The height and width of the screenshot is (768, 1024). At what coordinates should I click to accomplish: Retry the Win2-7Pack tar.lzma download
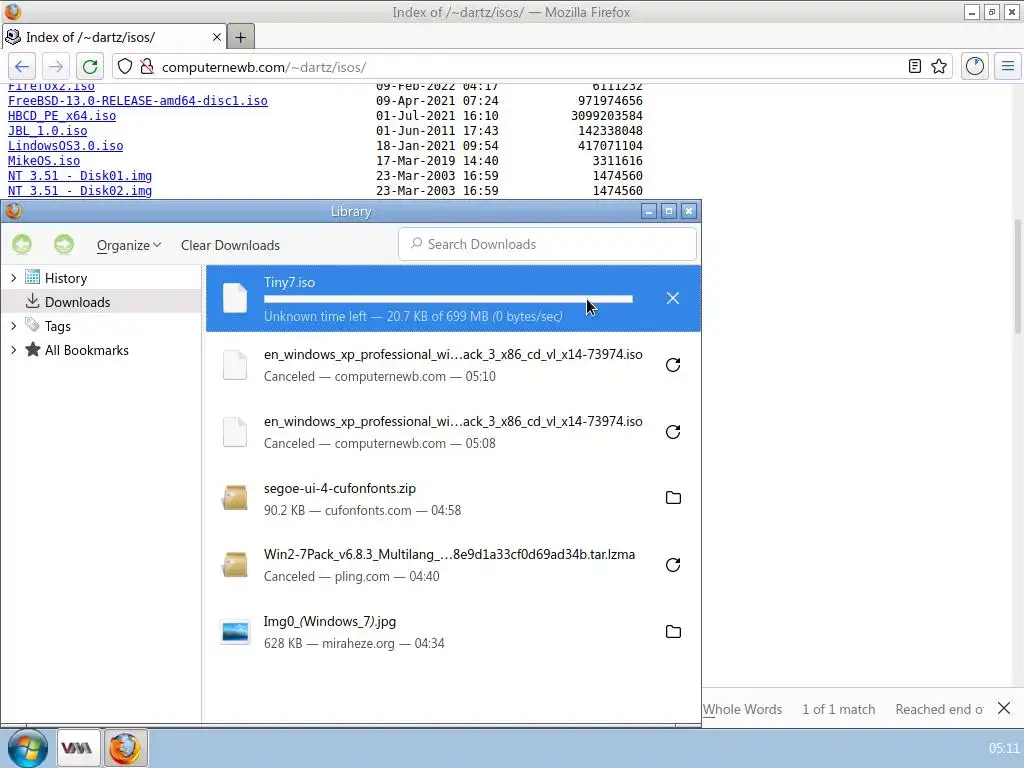pyautogui.click(x=673, y=565)
